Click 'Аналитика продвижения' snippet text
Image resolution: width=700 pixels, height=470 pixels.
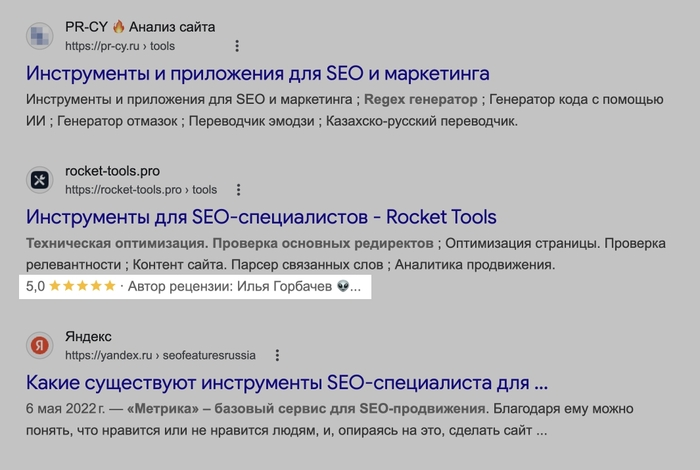tap(474, 265)
